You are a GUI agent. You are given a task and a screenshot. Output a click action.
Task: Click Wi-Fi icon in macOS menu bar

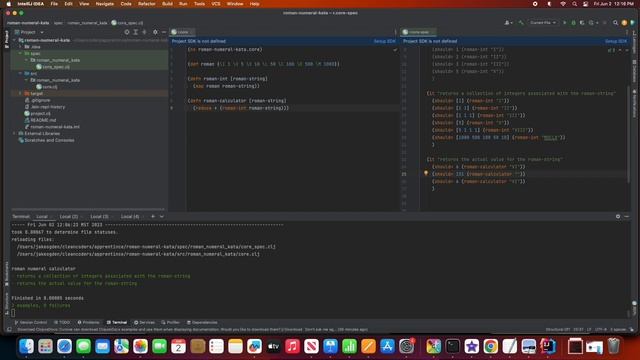tap(563, 4)
